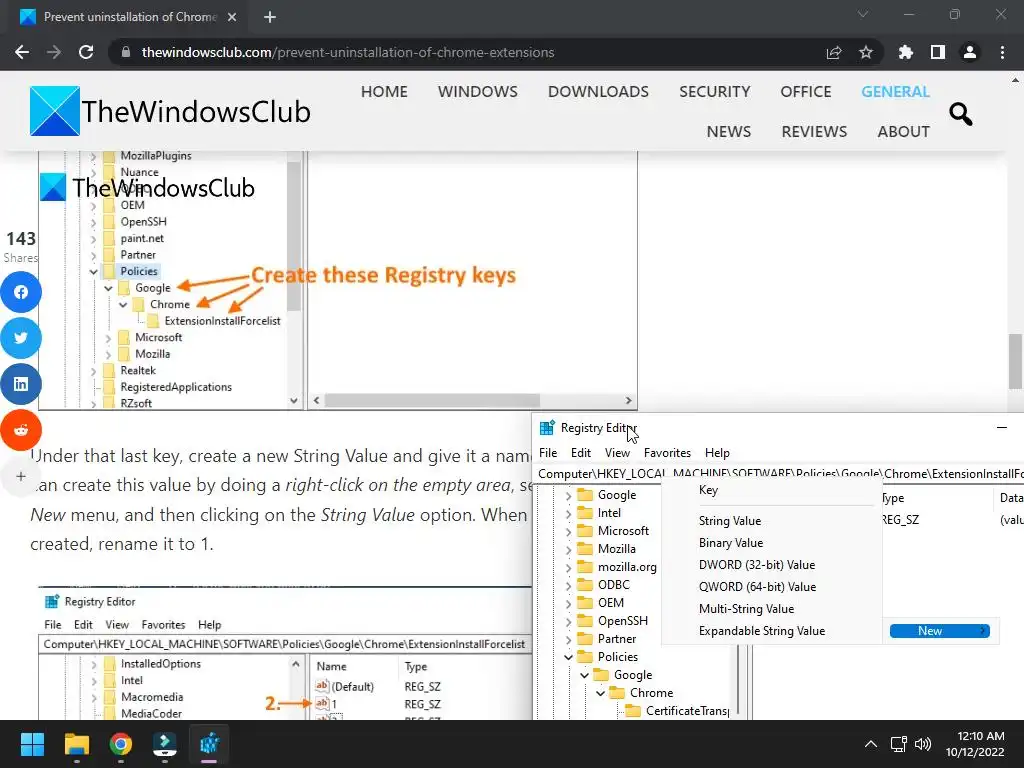The width and height of the screenshot is (1024, 768).
Task: Click the site search magnifier icon
Action: click(961, 114)
